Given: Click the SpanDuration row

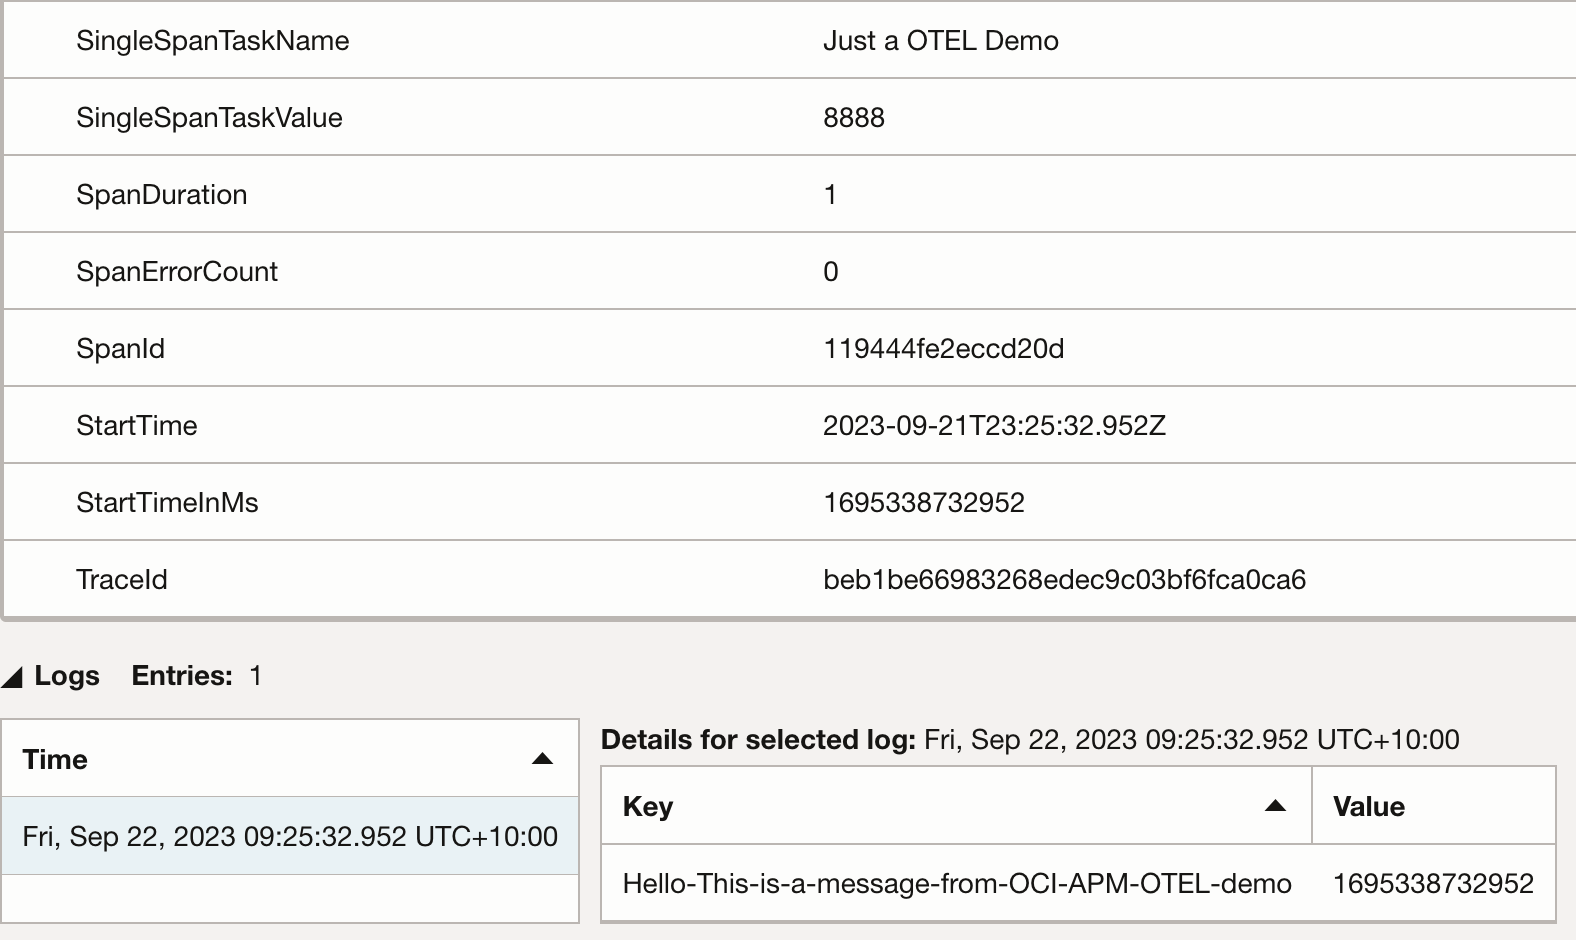Looking at the screenshot, I should [163, 194].
